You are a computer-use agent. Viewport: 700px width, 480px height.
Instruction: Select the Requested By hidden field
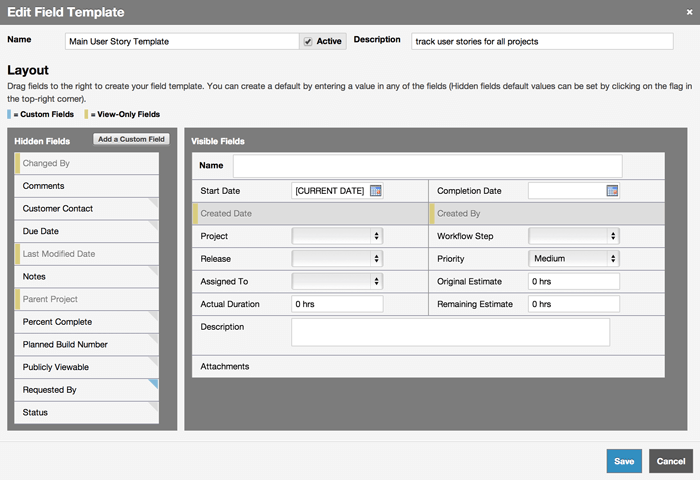click(x=87, y=390)
